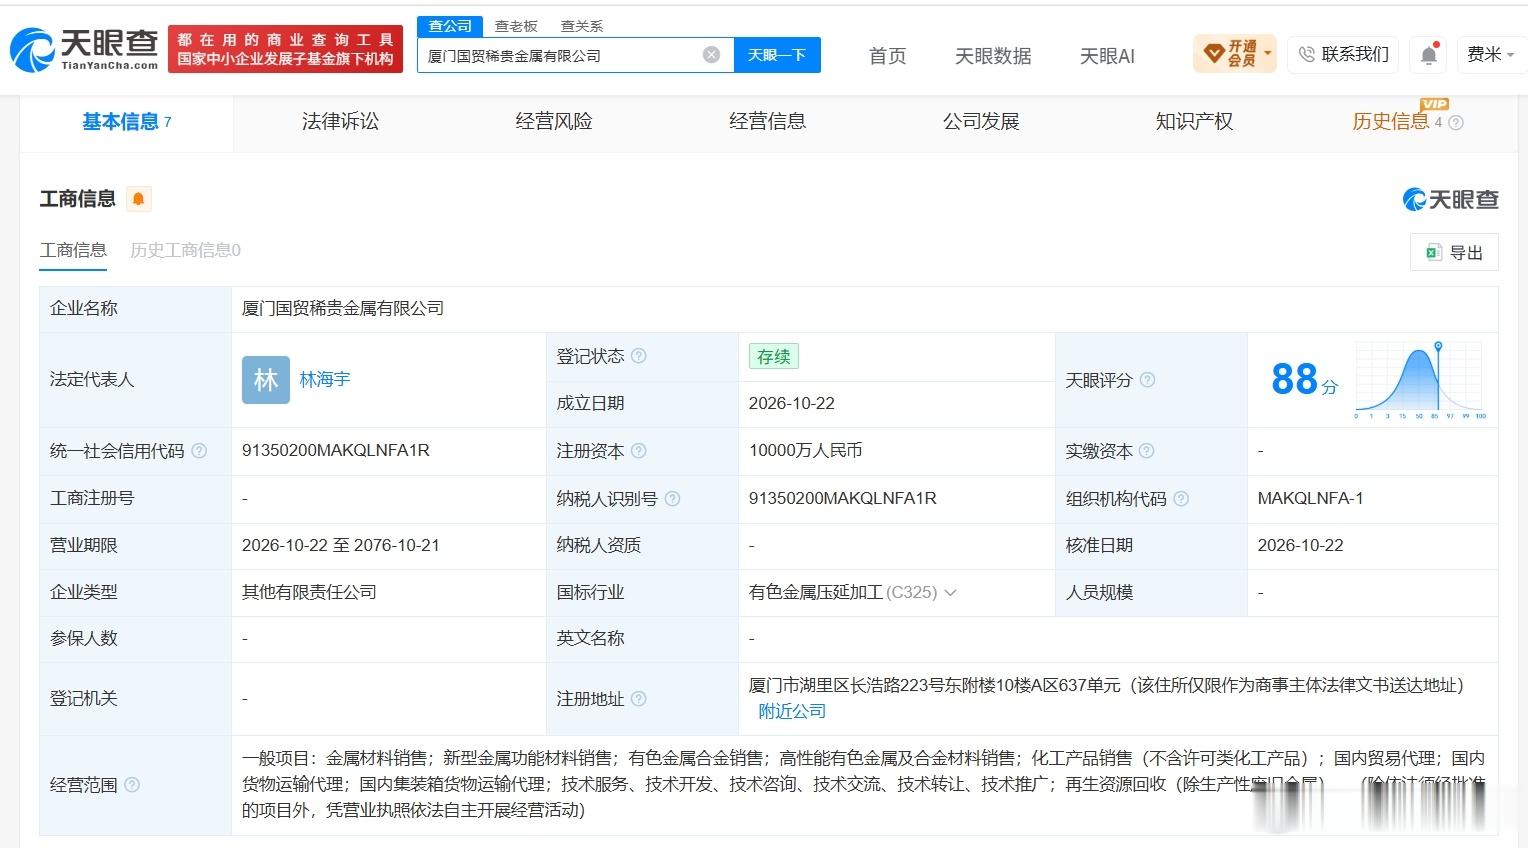Image resolution: width=1528 pixels, height=848 pixels.
Task: Click the credit code 91350200MAKQLNFA1R in 统一社会信用代码 row
Action: pyautogui.click(x=336, y=451)
